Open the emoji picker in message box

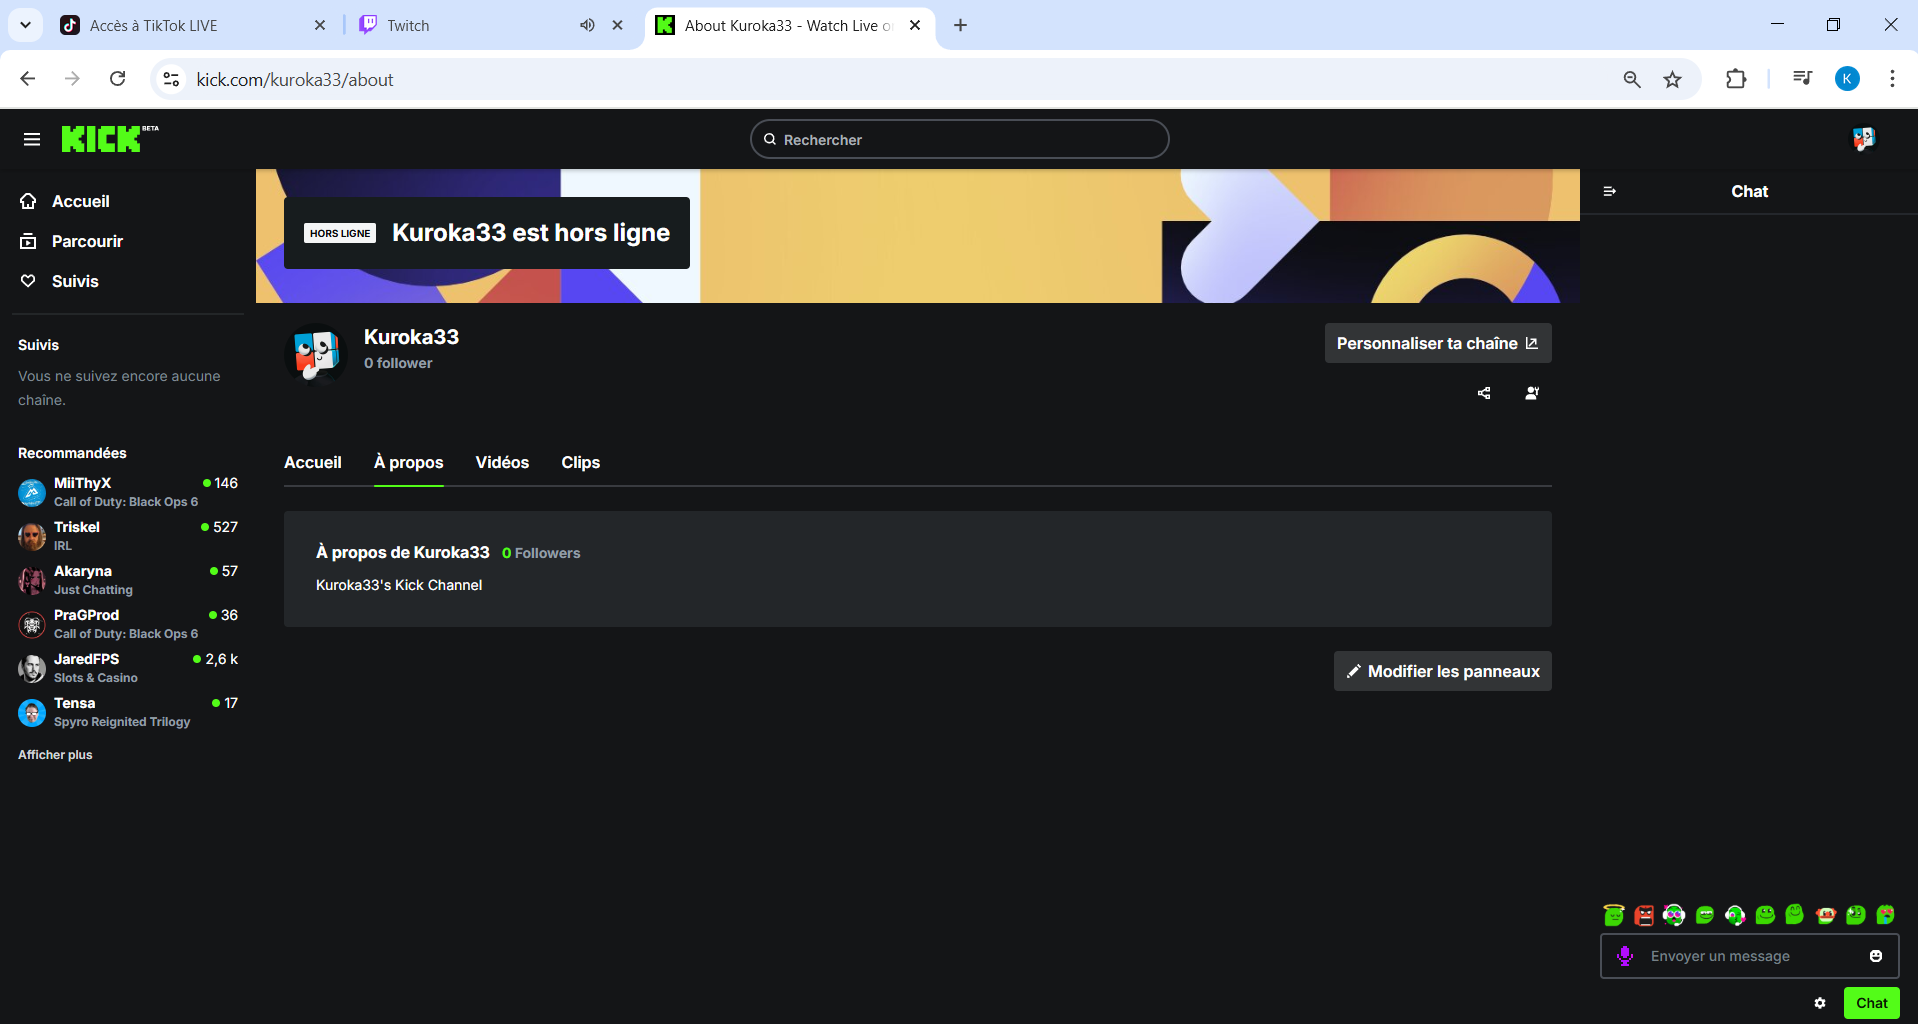pos(1876,956)
